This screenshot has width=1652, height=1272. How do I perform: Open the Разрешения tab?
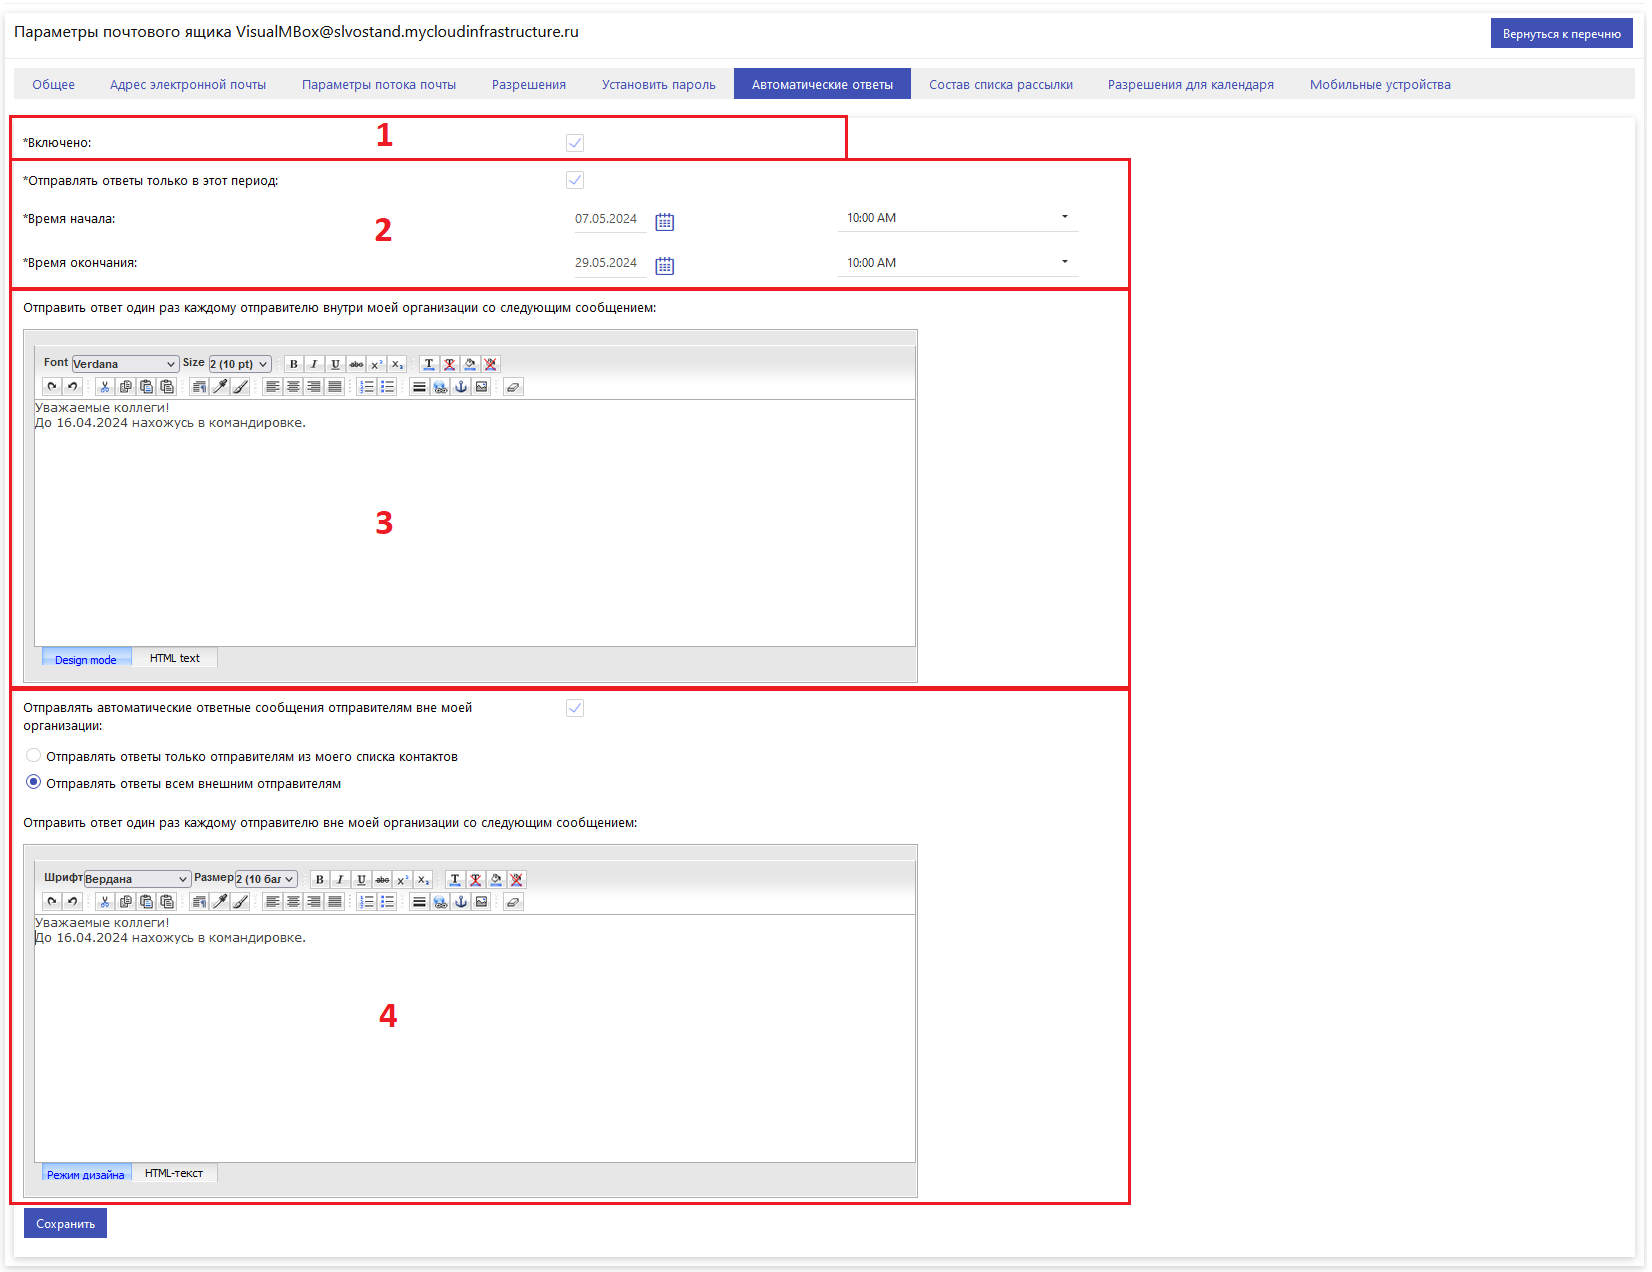[x=529, y=85]
